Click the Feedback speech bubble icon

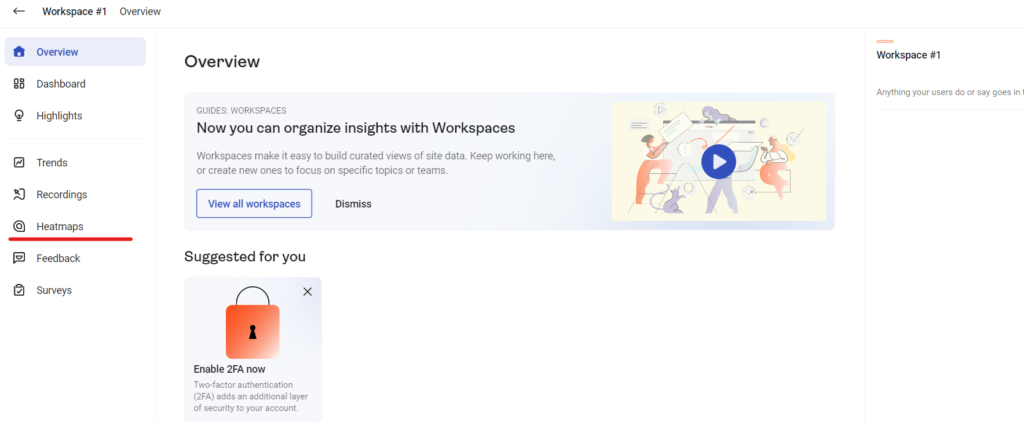(x=19, y=258)
